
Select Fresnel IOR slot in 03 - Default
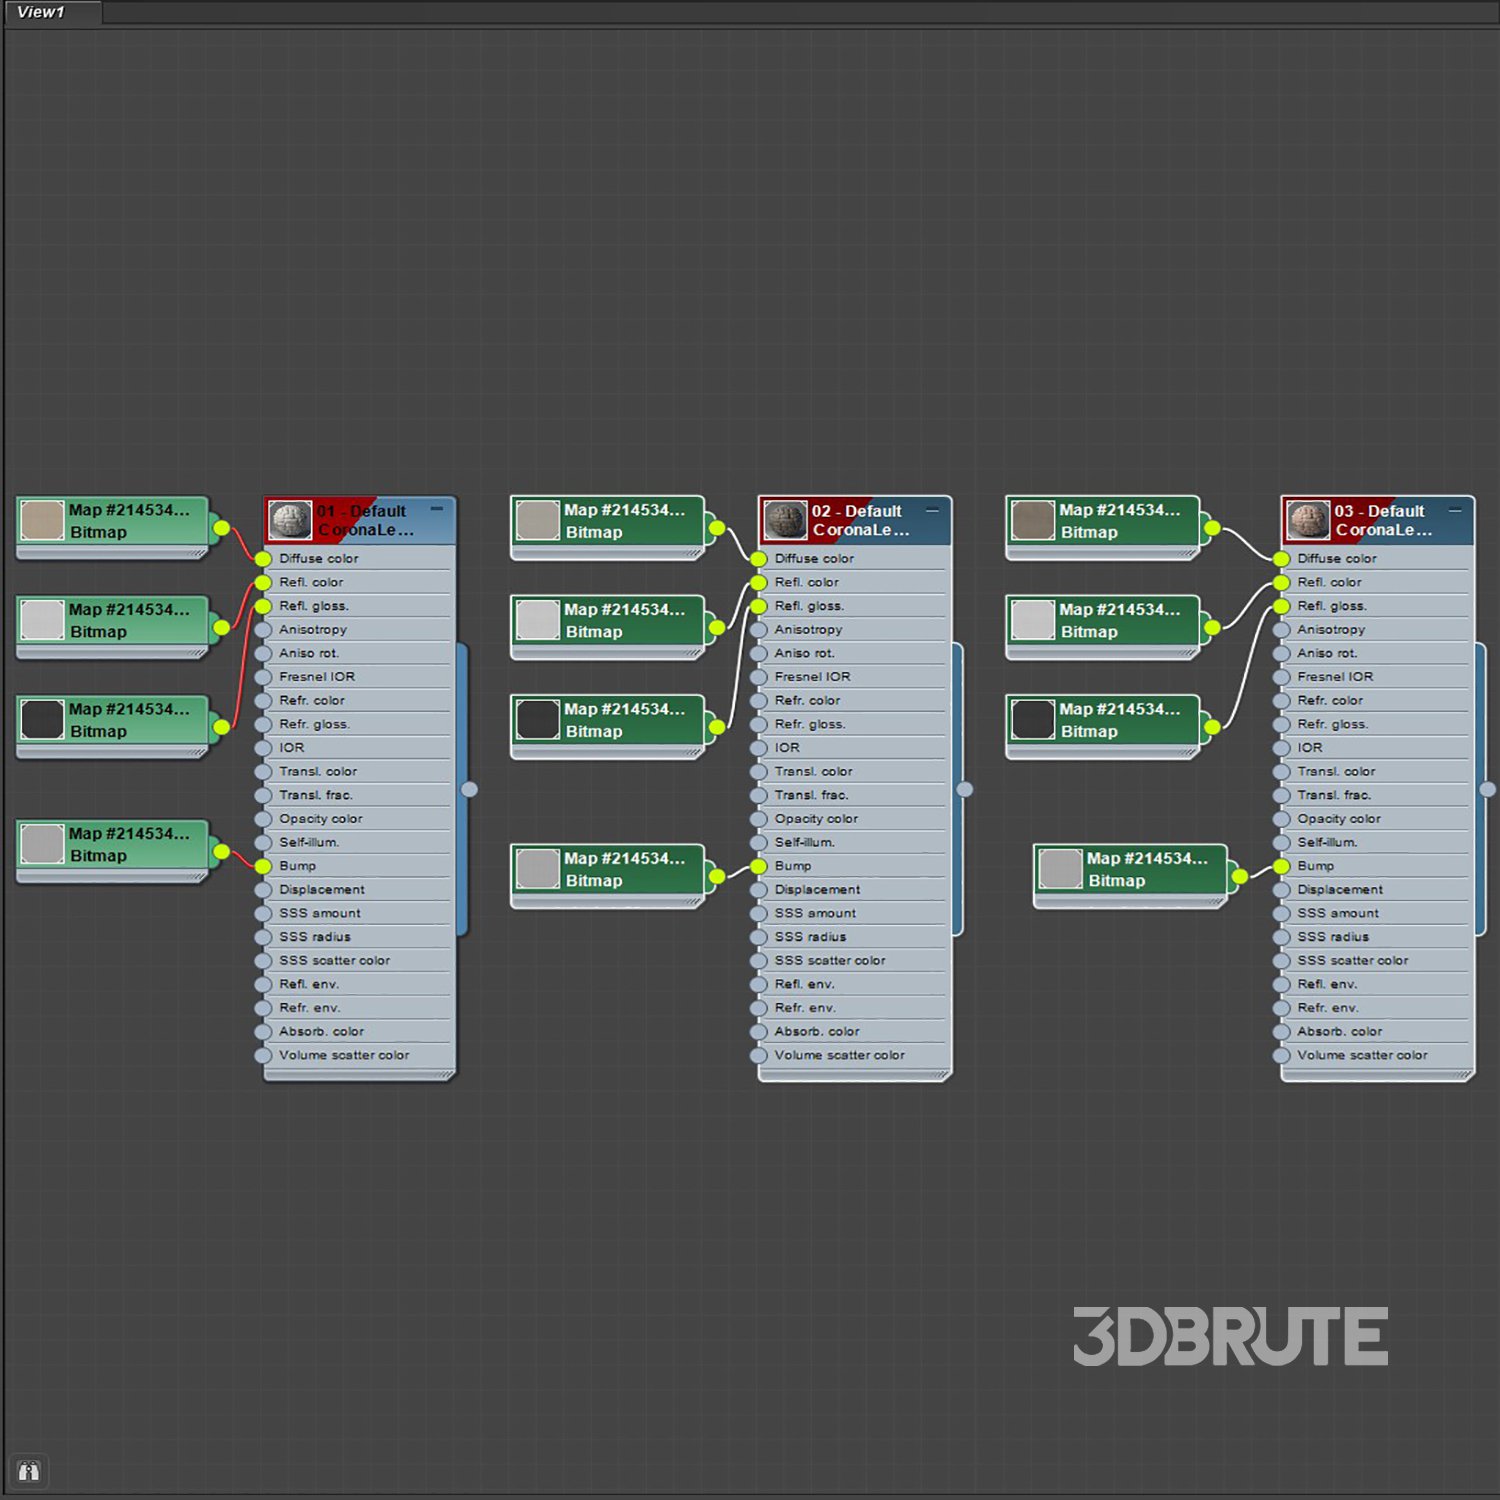point(1335,677)
